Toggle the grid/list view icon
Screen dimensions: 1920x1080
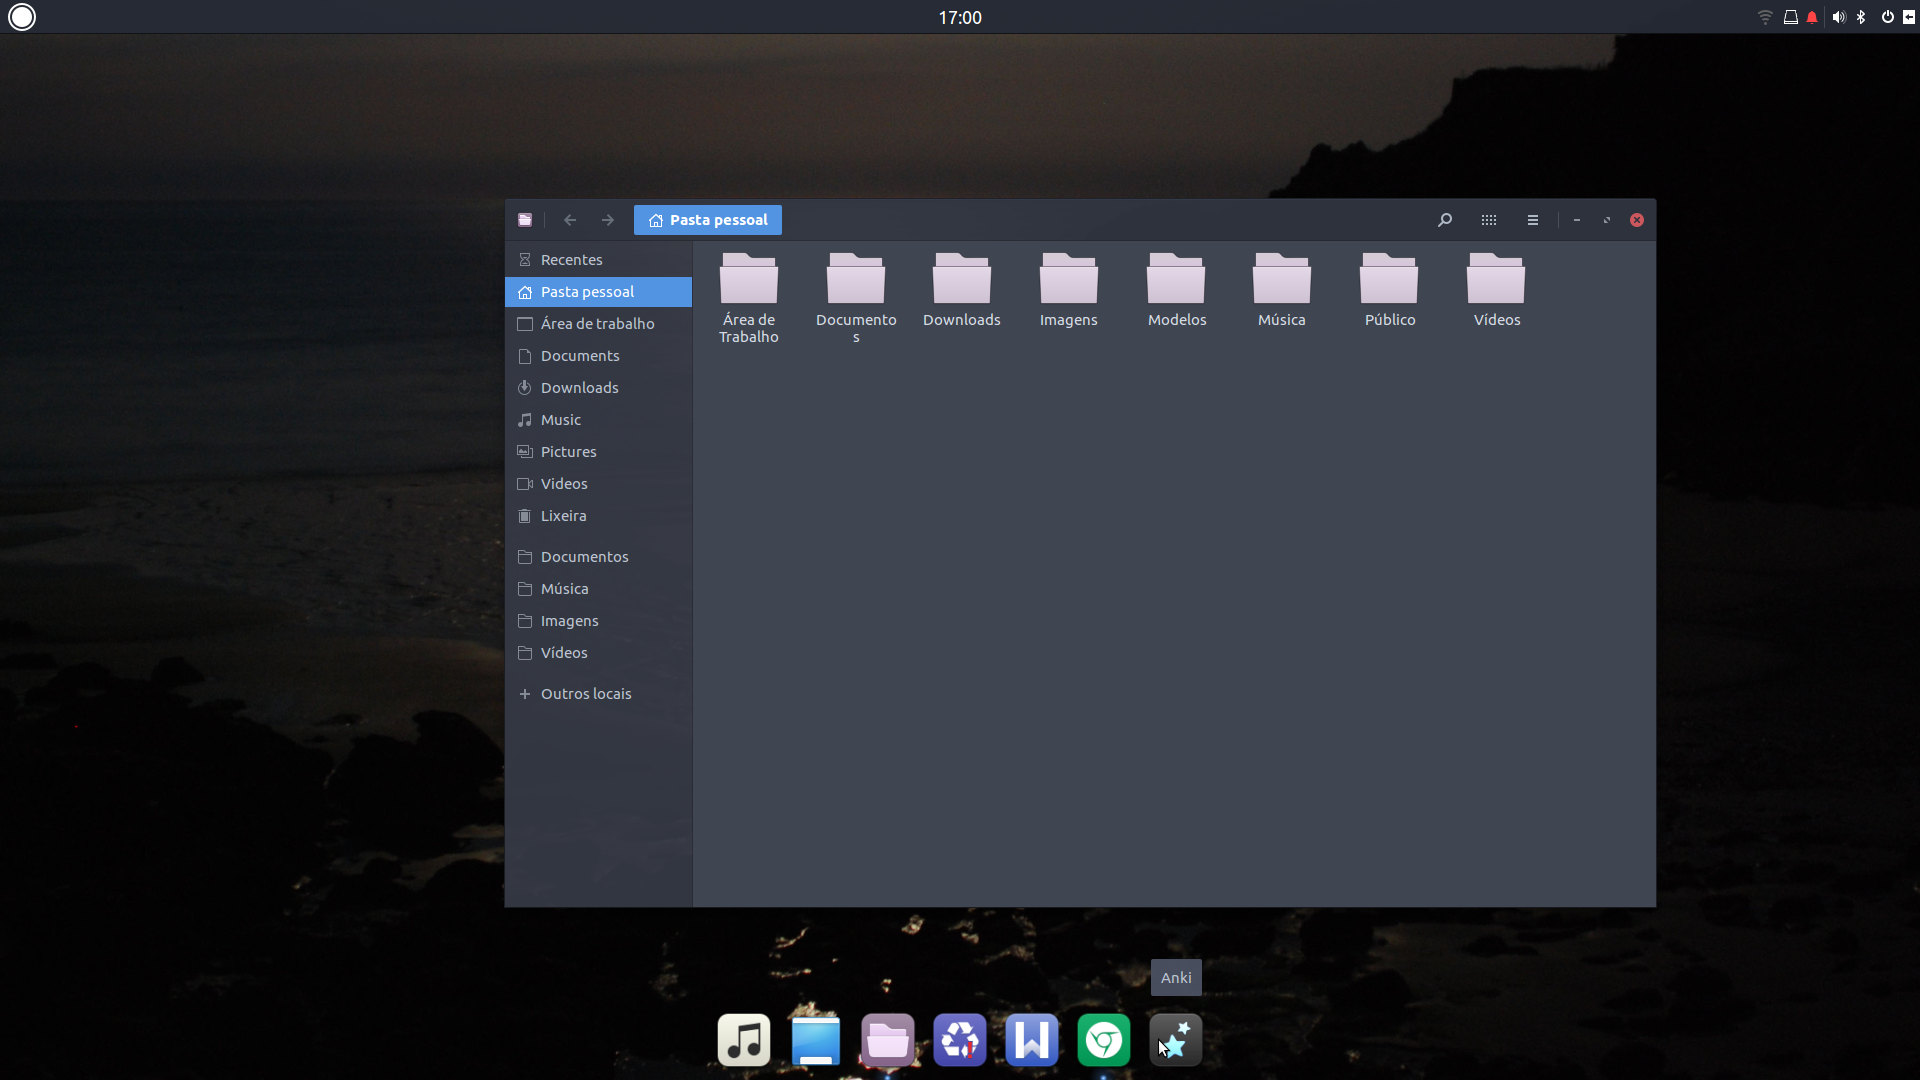(1488, 220)
